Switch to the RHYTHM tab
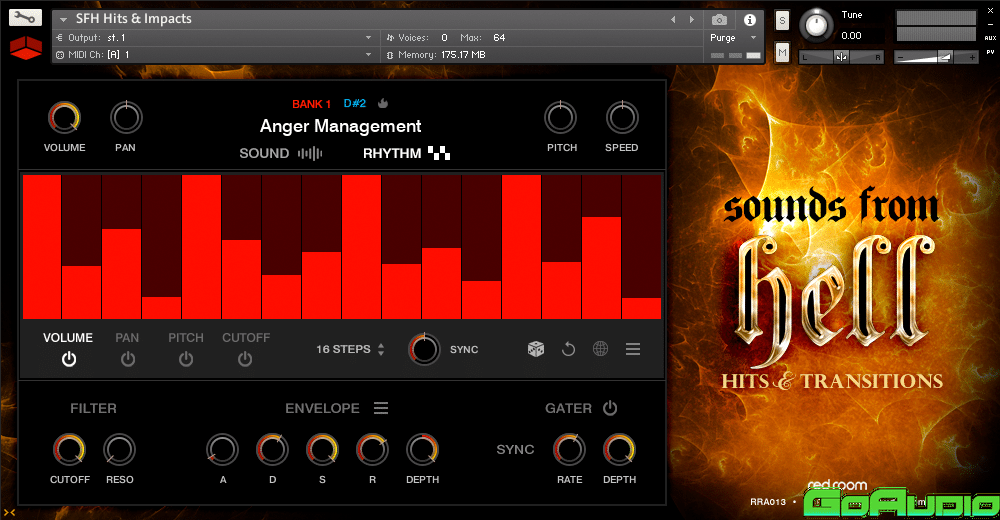This screenshot has width=1000, height=520. point(392,153)
